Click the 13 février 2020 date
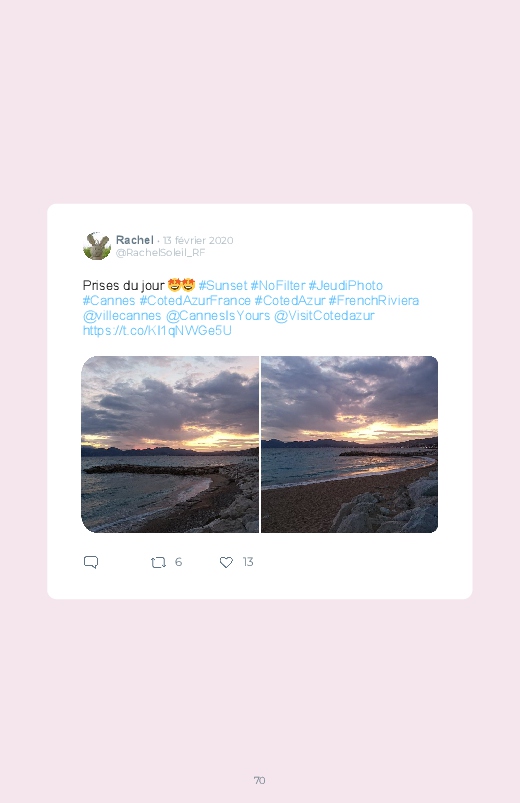 pos(198,240)
